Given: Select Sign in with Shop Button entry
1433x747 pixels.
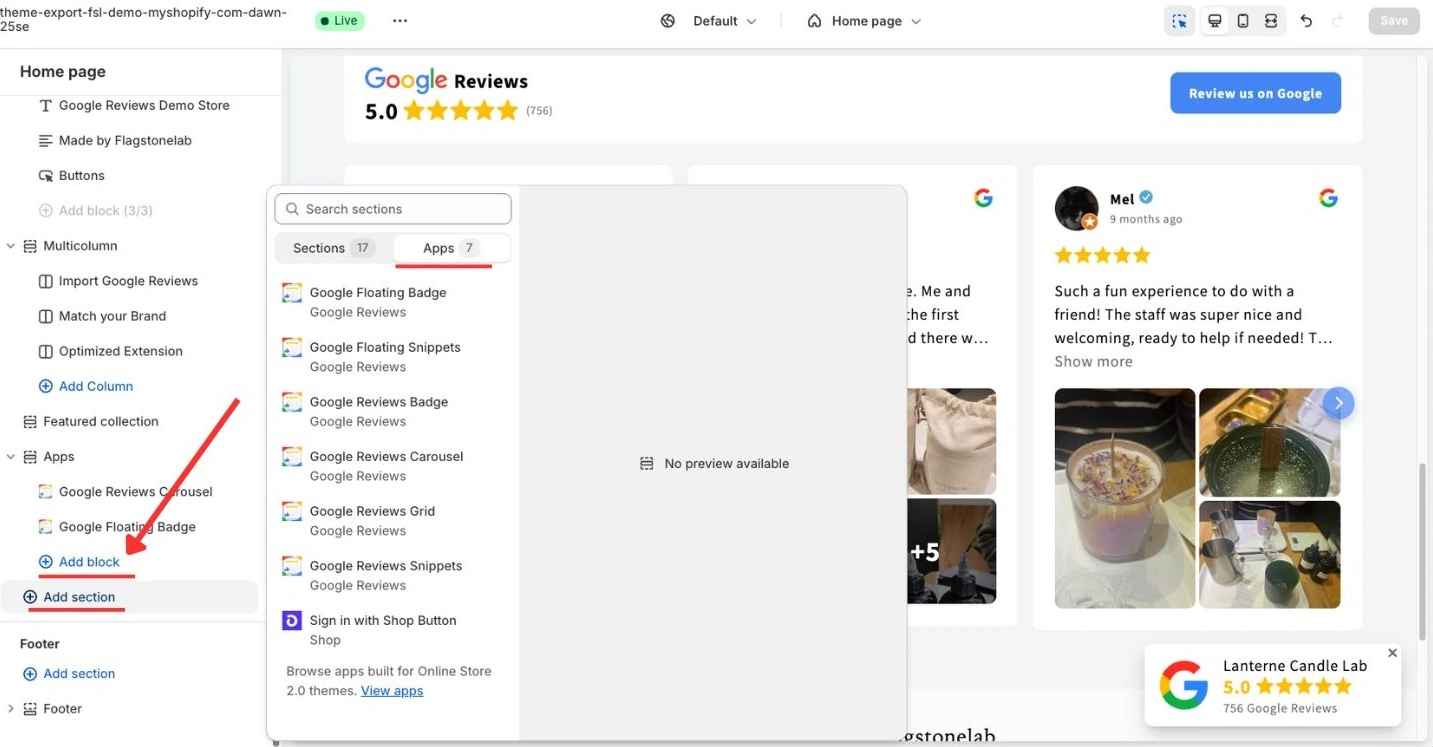Looking at the screenshot, I should [393, 630].
